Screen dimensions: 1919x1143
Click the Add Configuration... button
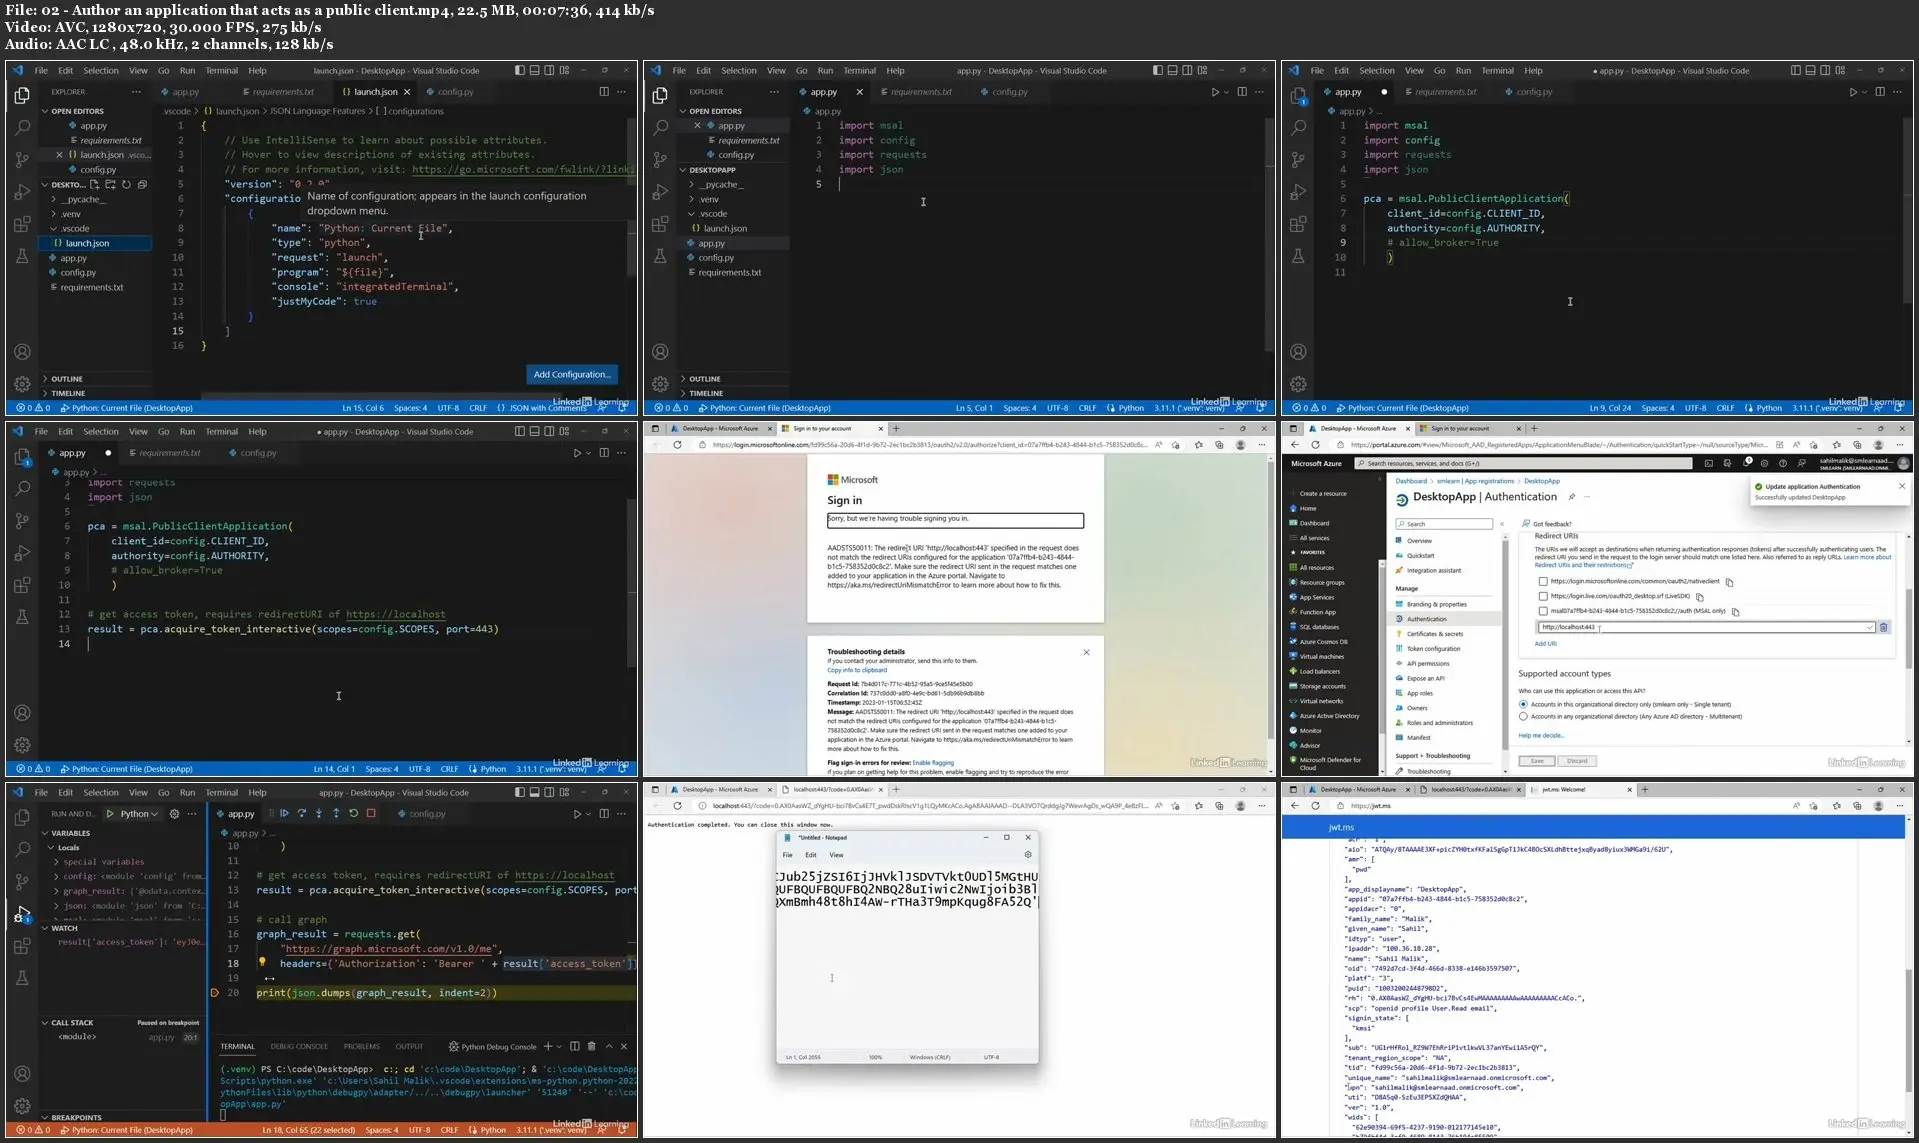pyautogui.click(x=571, y=374)
